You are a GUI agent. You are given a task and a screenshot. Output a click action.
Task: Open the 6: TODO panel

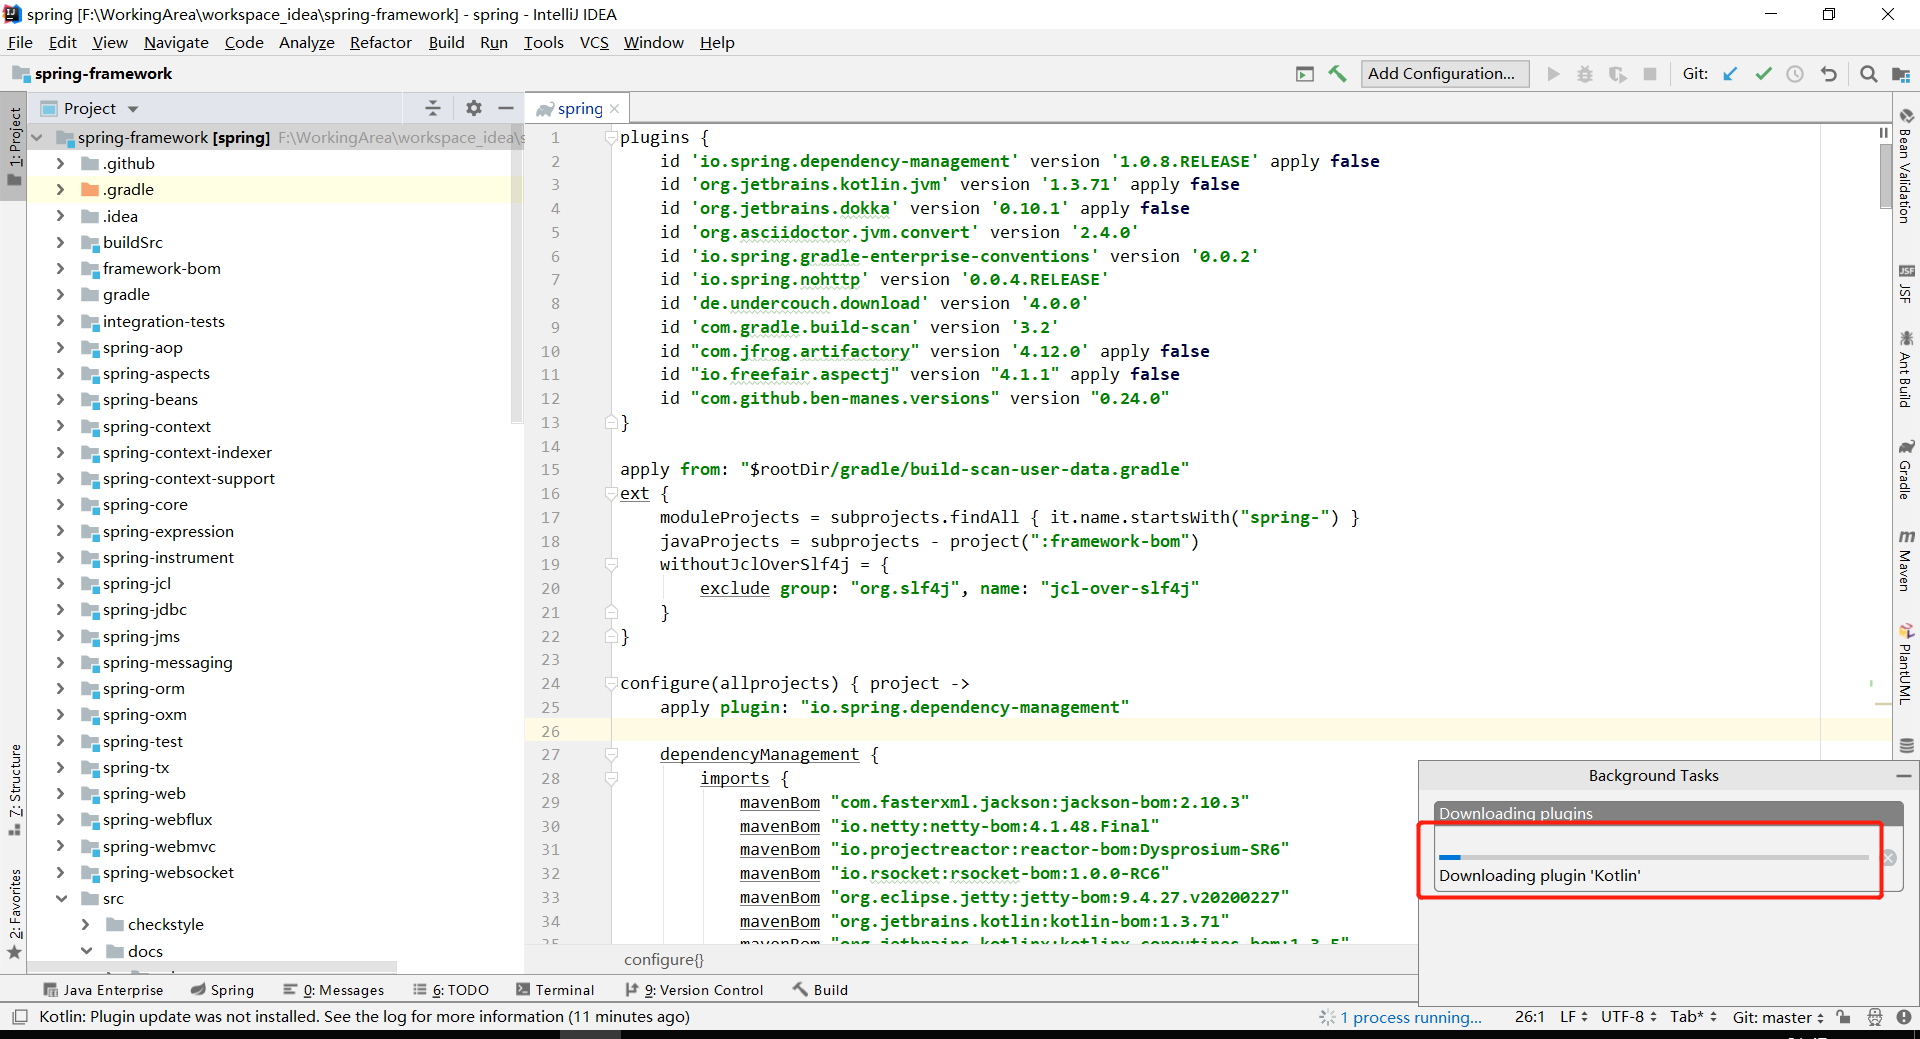coord(451,990)
